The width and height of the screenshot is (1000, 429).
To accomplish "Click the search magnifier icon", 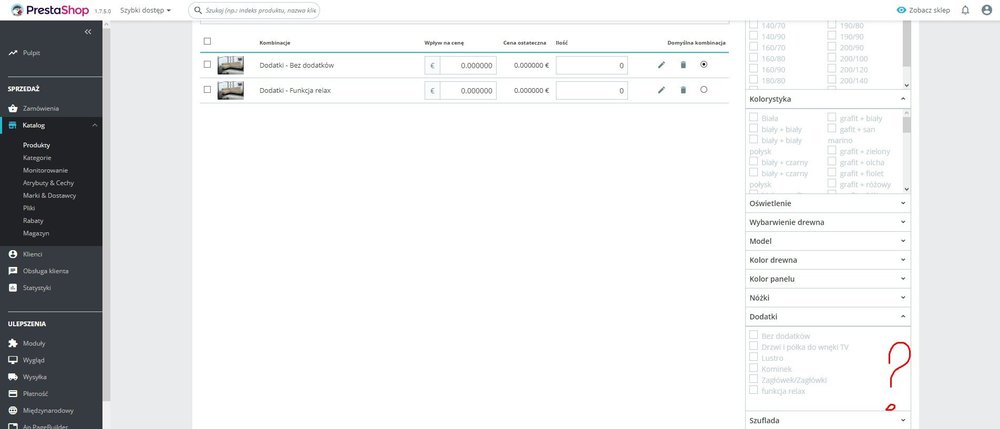I will [x=198, y=10].
